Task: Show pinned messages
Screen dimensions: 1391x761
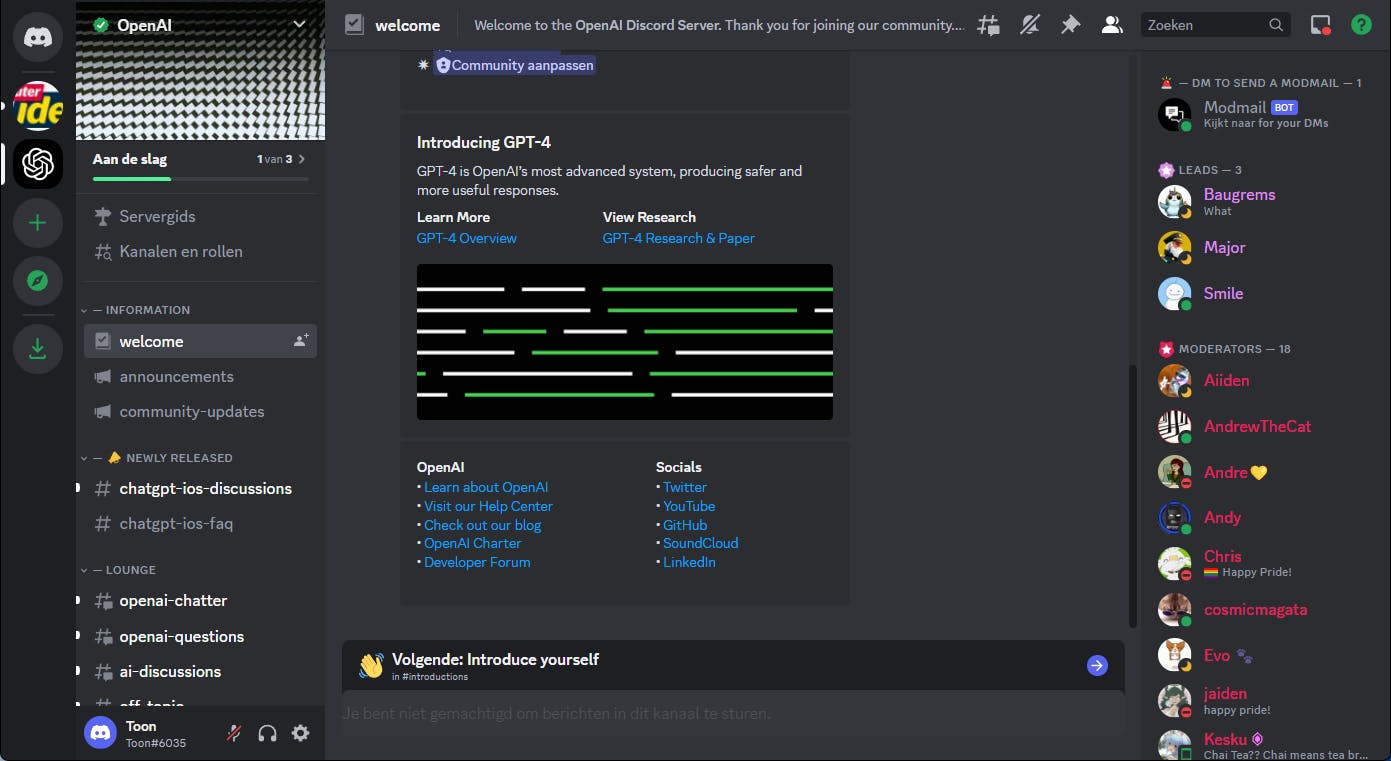Action: pyautogui.click(x=1070, y=25)
